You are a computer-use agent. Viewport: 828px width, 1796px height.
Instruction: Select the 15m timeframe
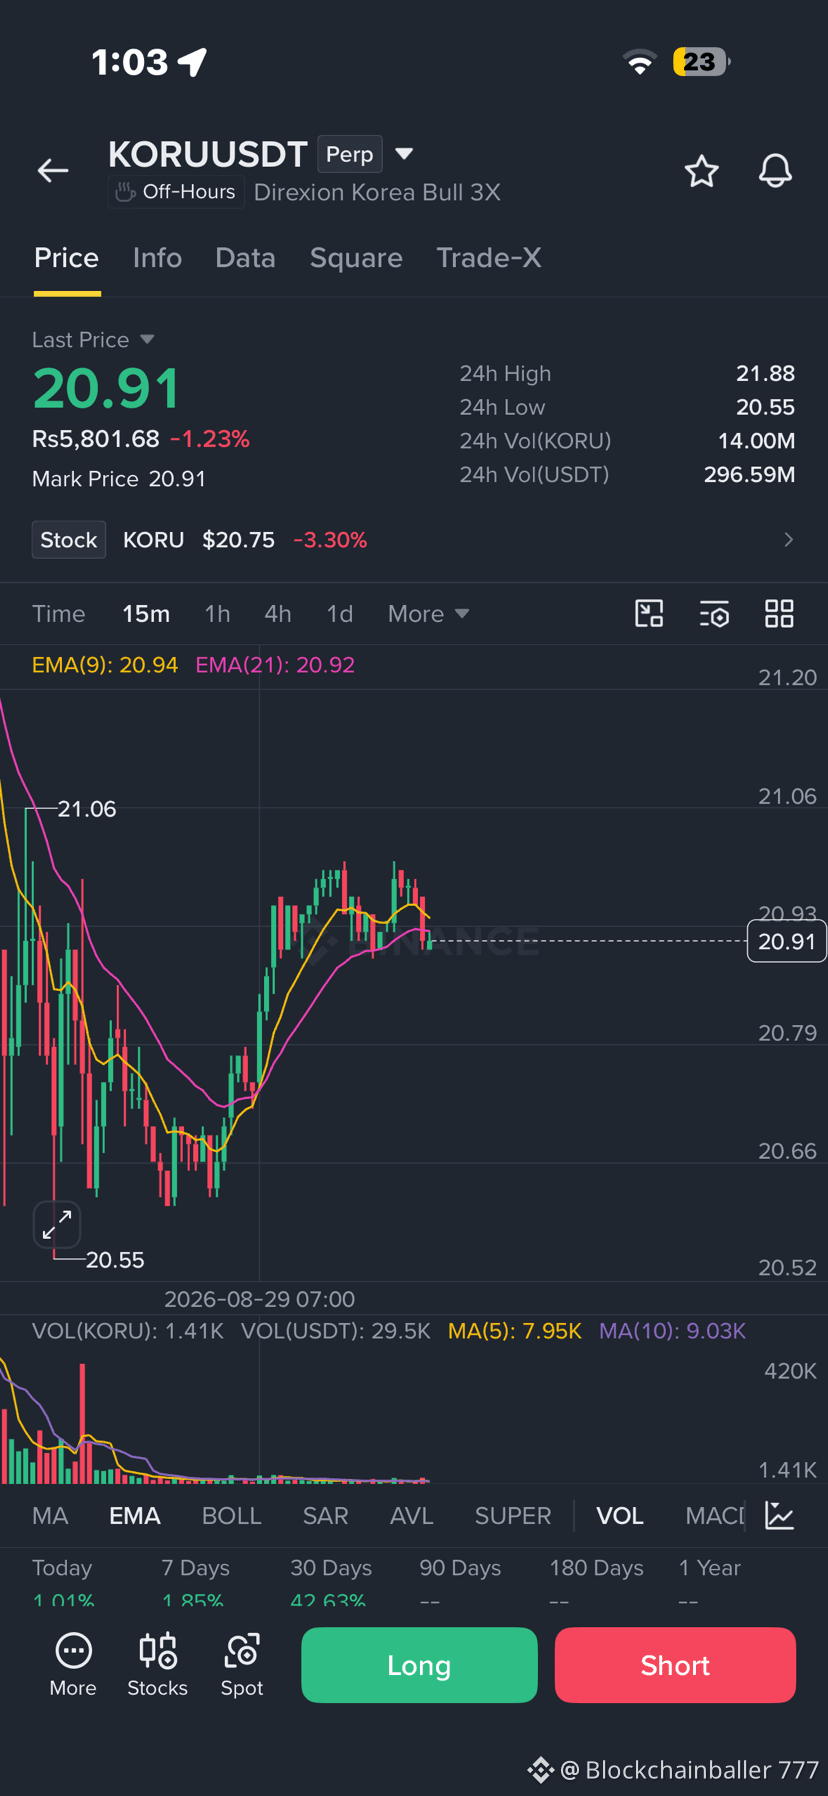tap(146, 614)
